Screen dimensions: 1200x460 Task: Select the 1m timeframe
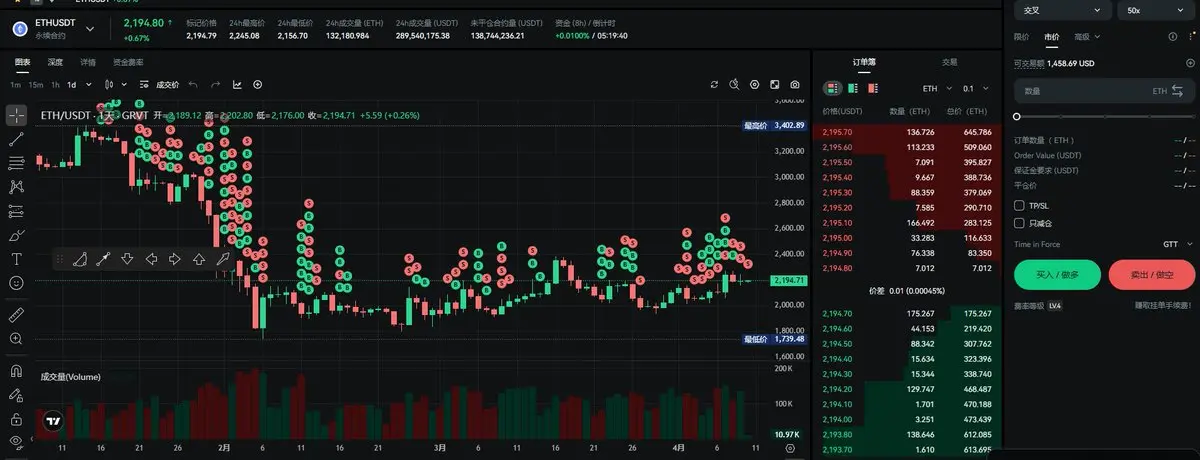(15, 85)
